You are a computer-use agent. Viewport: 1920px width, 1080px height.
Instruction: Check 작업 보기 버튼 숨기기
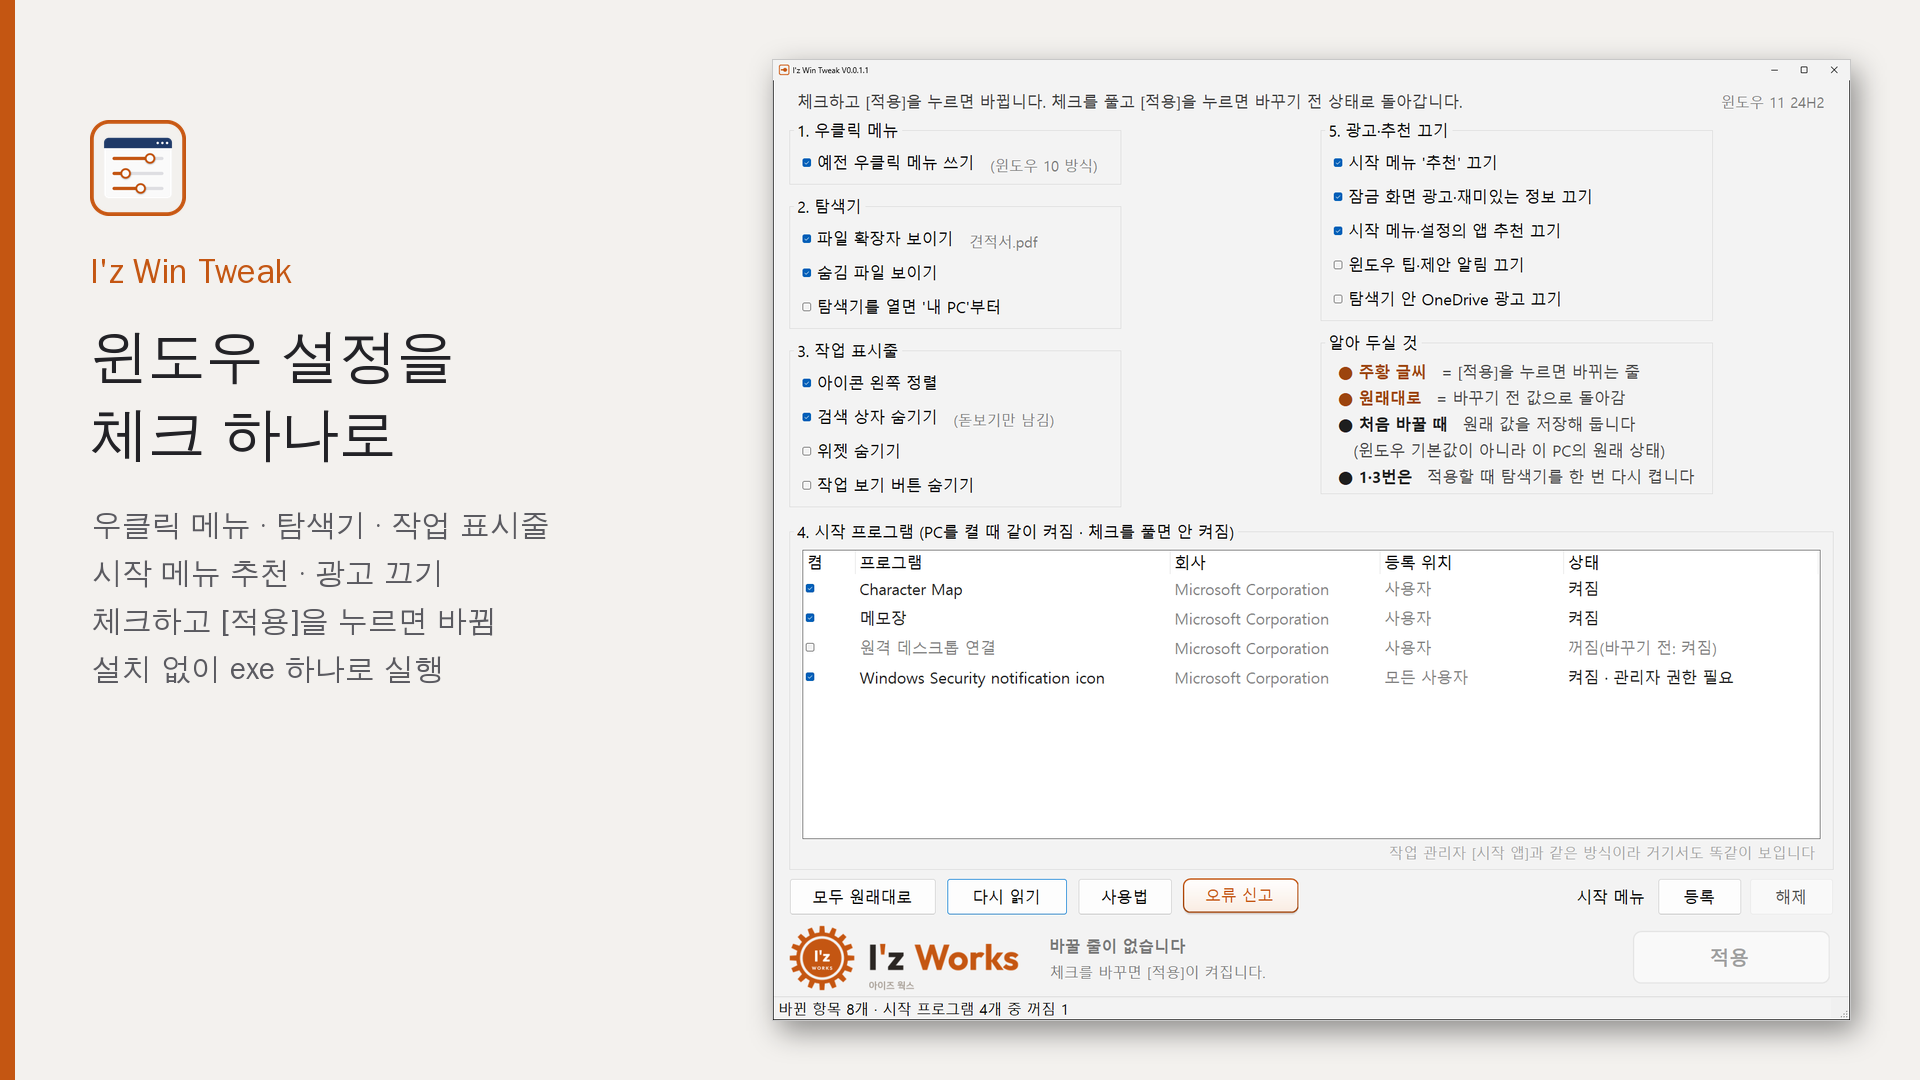[x=807, y=485]
